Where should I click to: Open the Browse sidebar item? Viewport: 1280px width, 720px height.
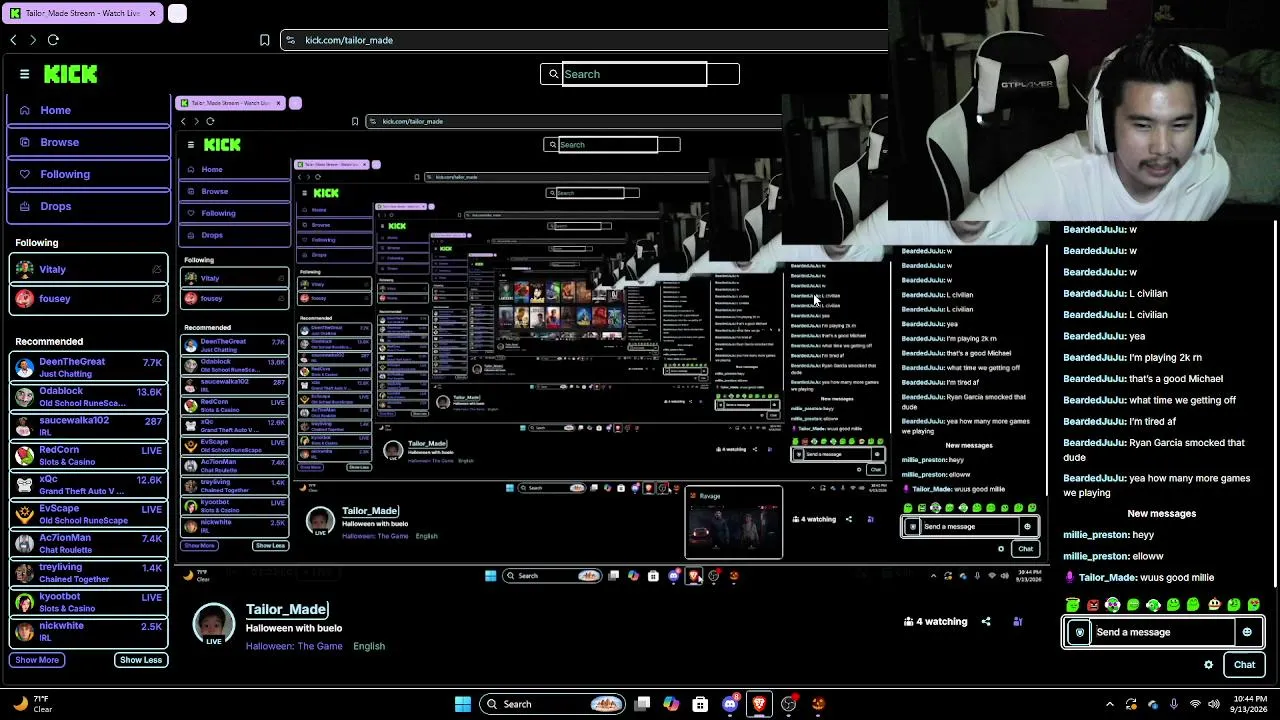point(89,142)
